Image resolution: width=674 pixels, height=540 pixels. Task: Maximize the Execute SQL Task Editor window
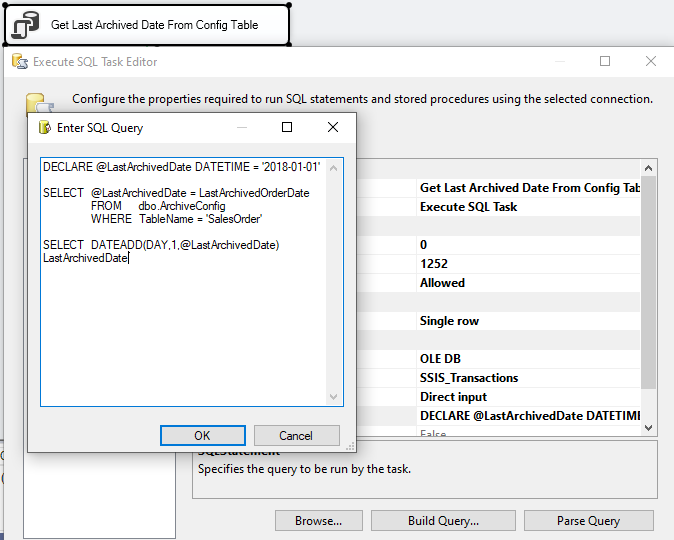pos(605,61)
